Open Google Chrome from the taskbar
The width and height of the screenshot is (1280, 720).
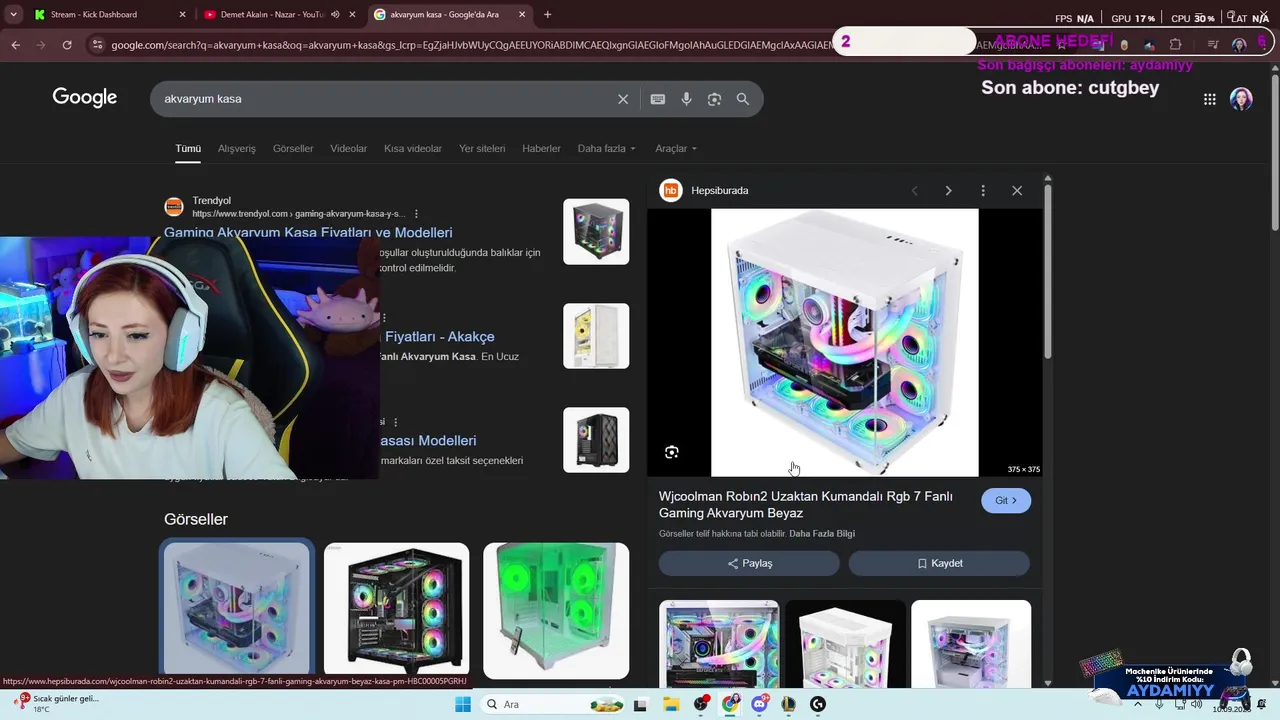tap(731, 704)
